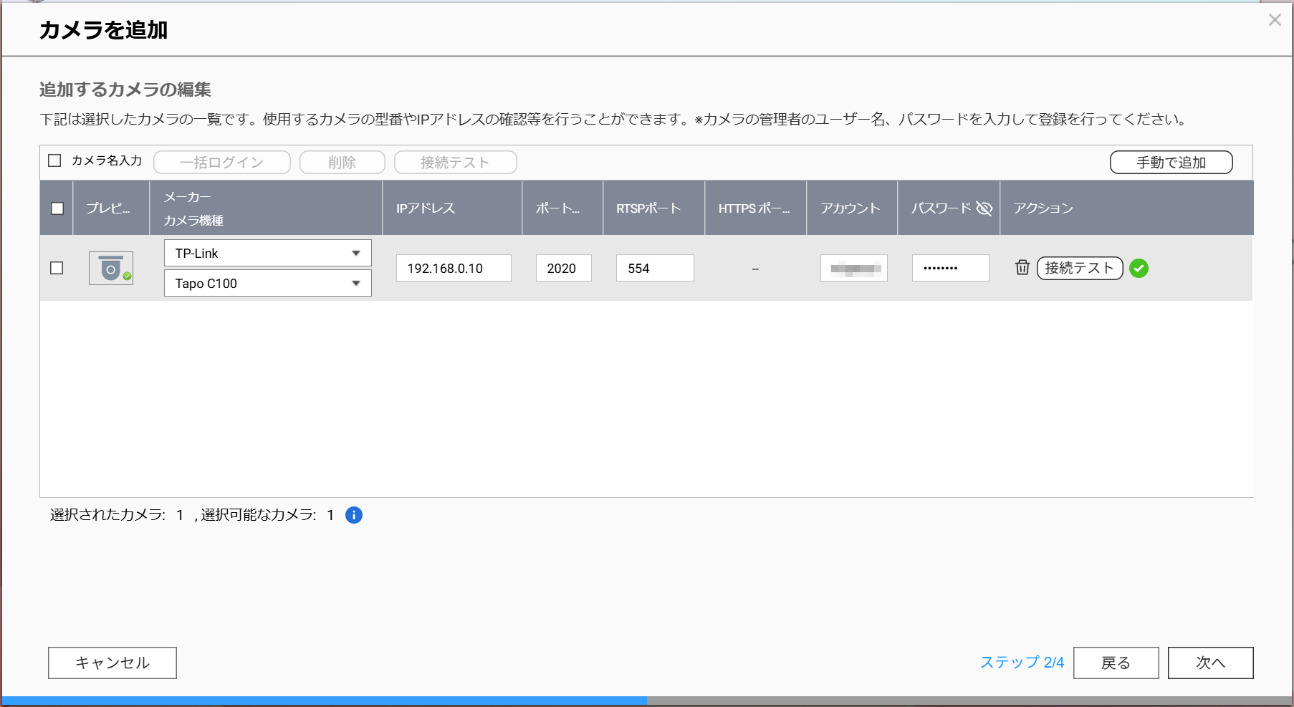Screen dimensions: 1294x707
Task: Click the trash icon for the TP-Link camera
Action: click(x=1022, y=268)
